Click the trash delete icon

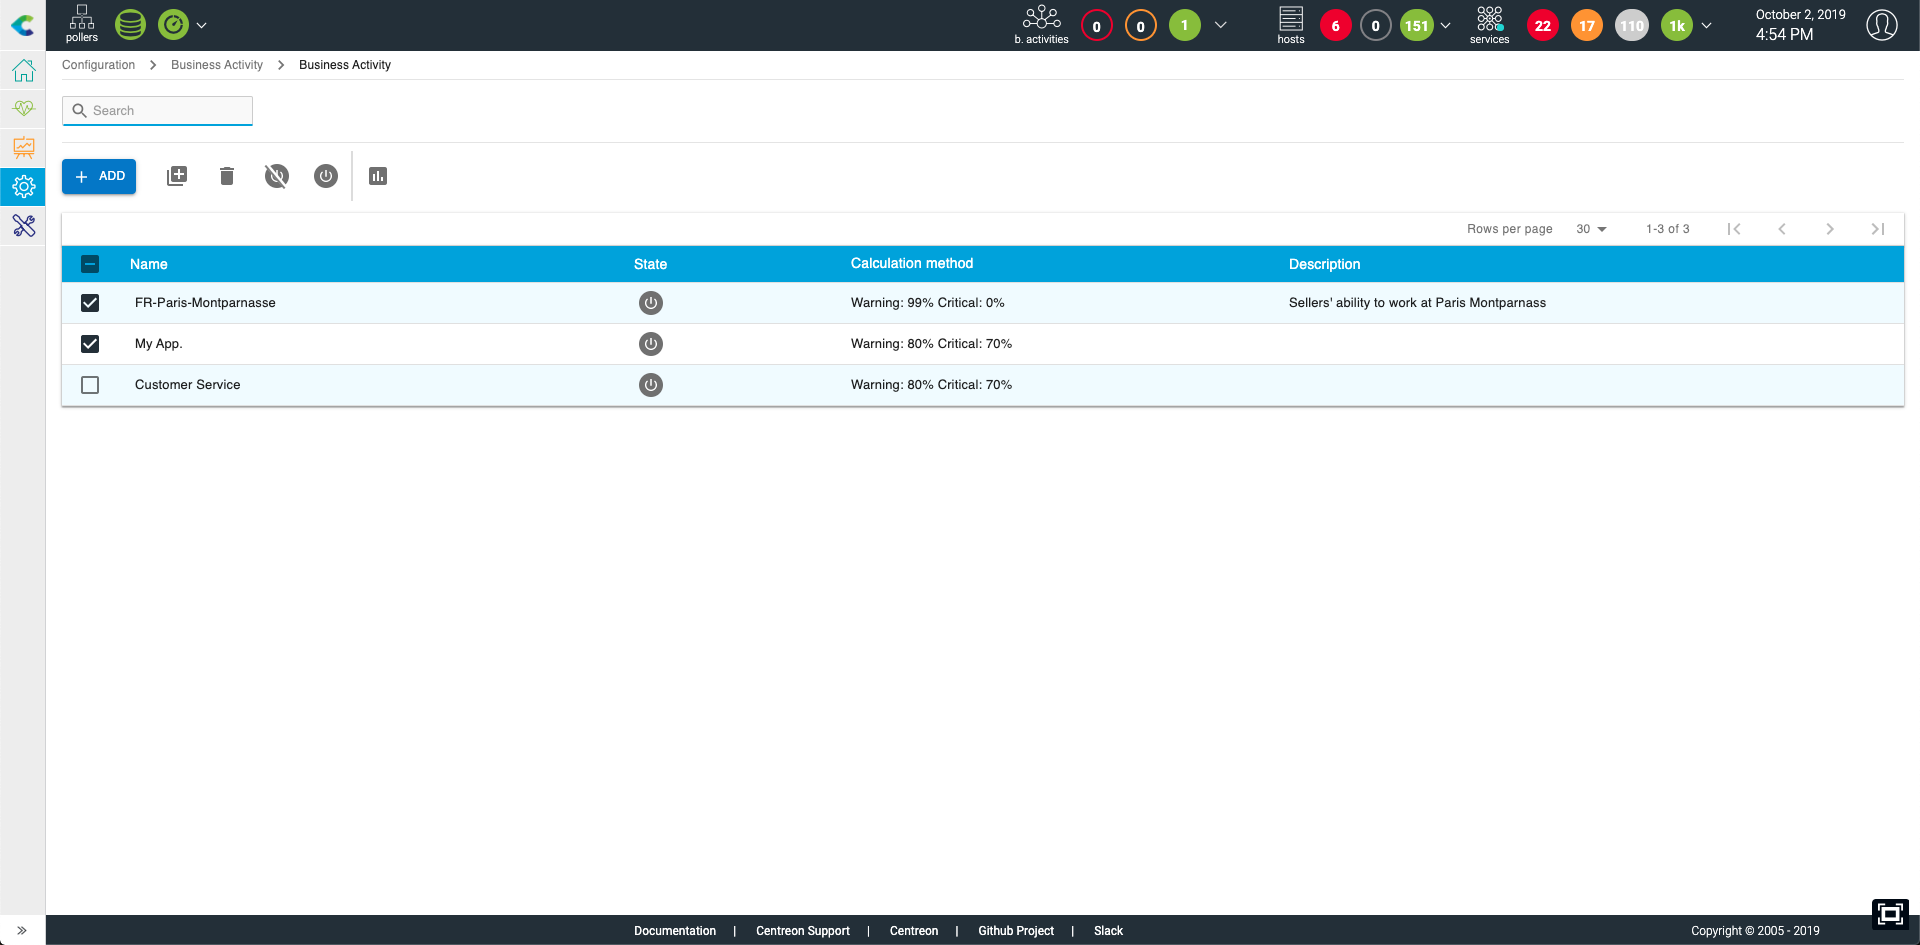click(x=227, y=176)
